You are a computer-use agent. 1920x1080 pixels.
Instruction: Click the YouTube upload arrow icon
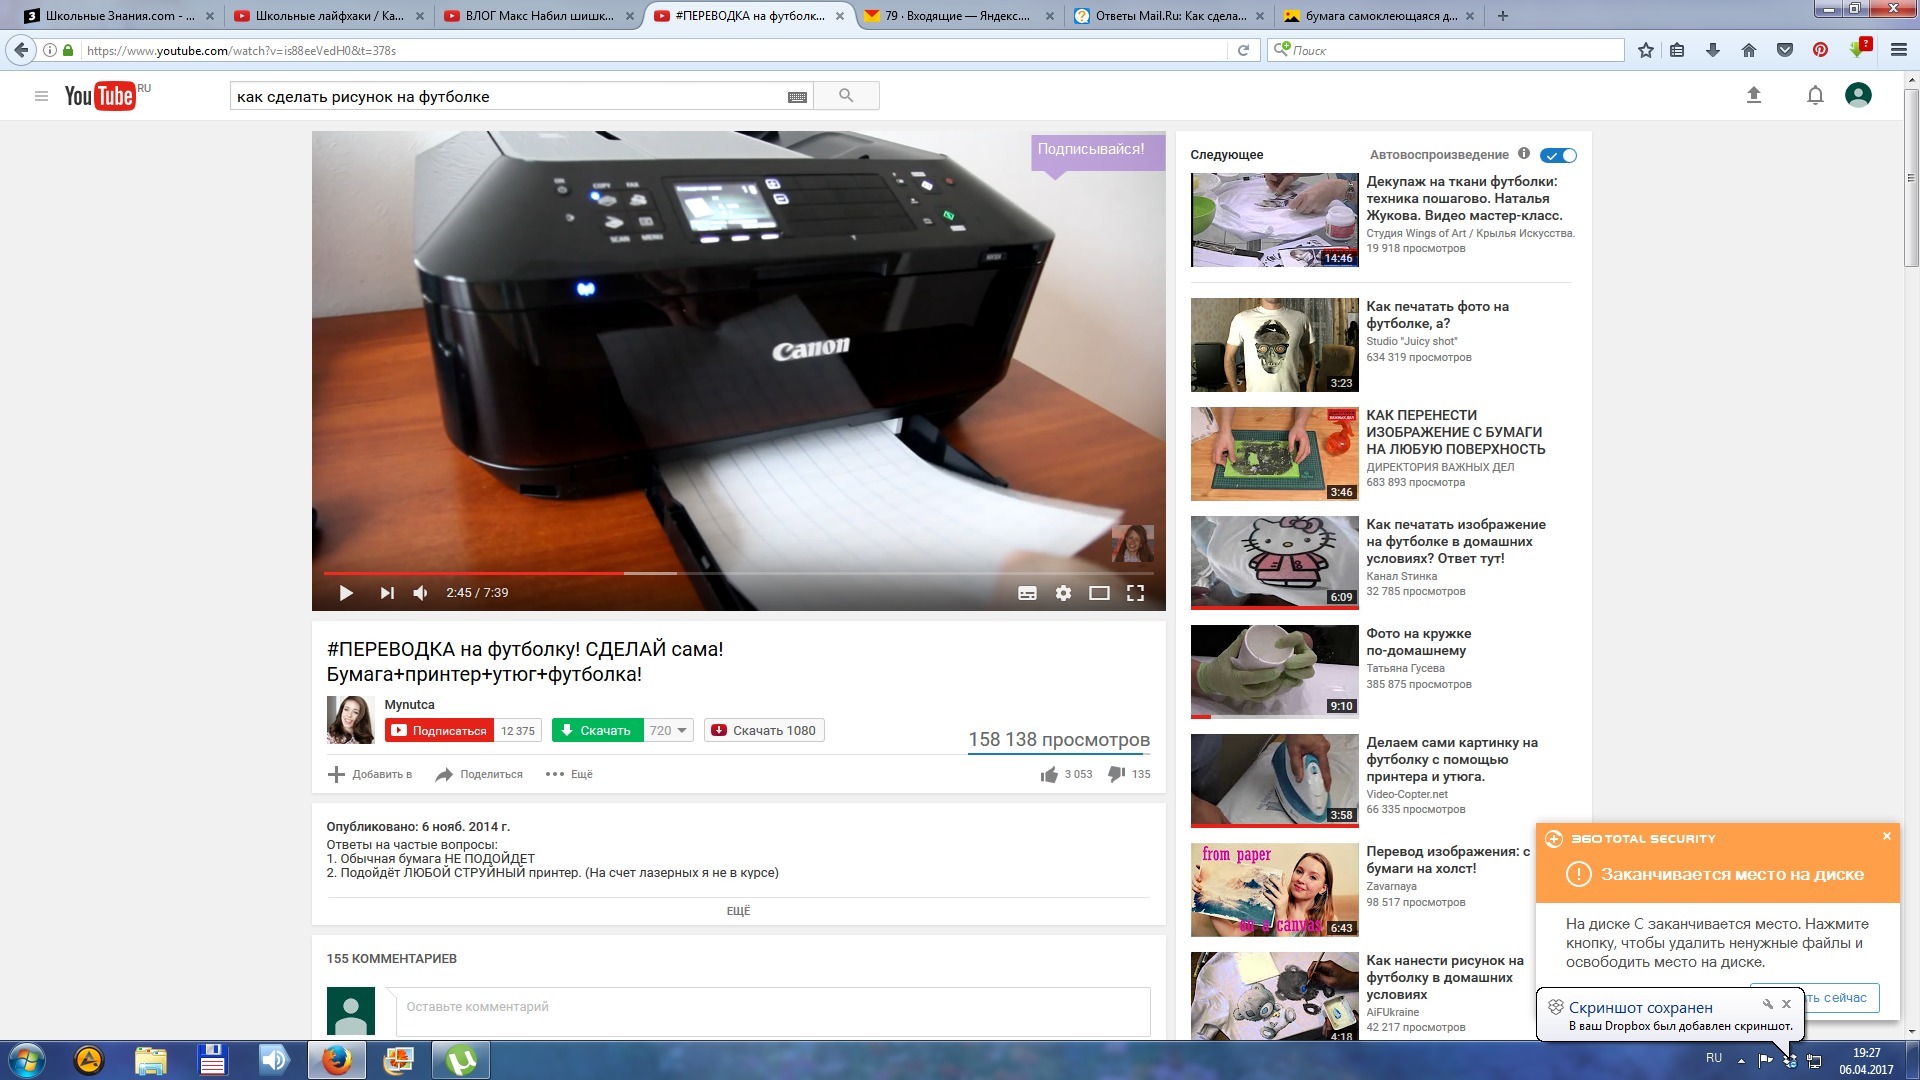(1753, 96)
